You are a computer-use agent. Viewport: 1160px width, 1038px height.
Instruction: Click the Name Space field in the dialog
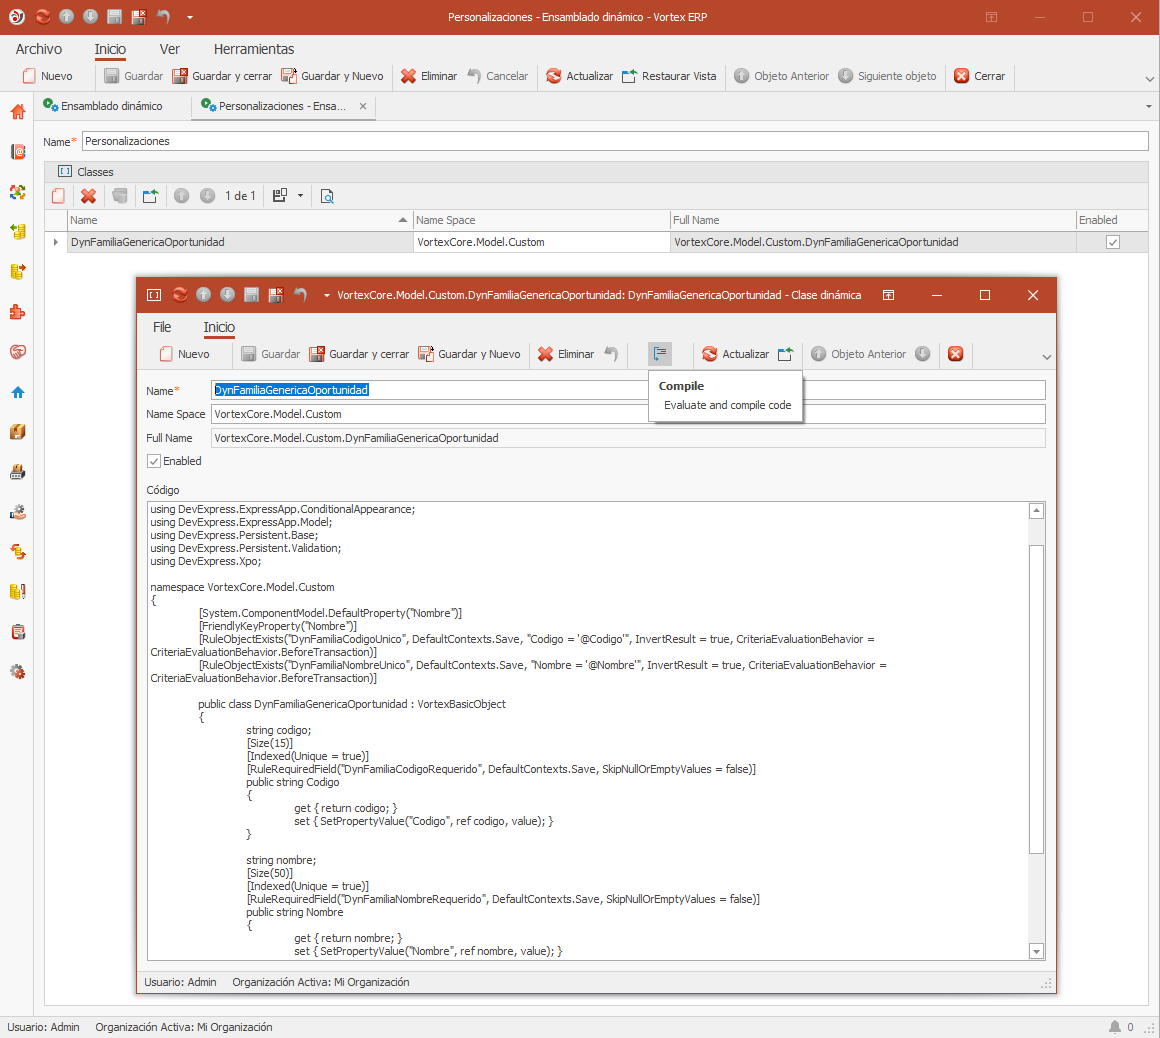point(628,414)
